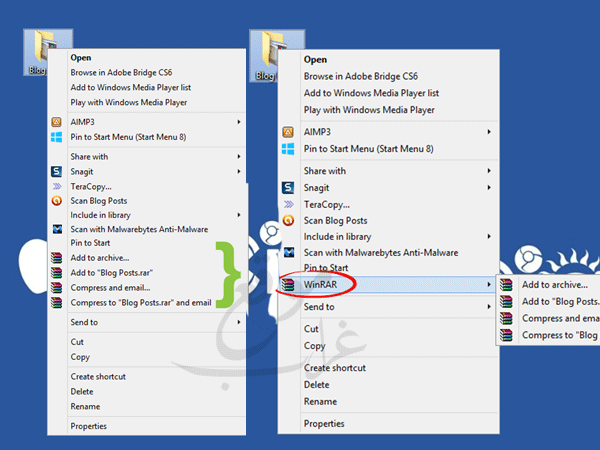This screenshot has width=600, height=450.
Task: Click Windows logo icon in left menu
Action: tap(57, 137)
